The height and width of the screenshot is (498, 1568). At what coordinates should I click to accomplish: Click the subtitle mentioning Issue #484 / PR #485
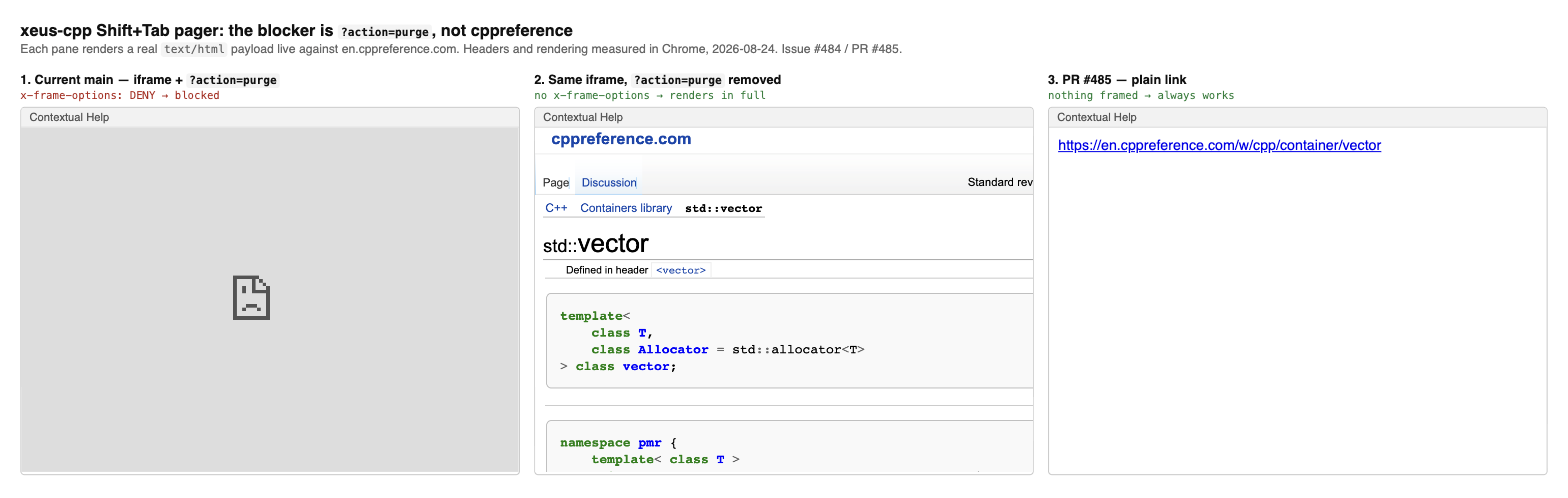click(x=461, y=48)
